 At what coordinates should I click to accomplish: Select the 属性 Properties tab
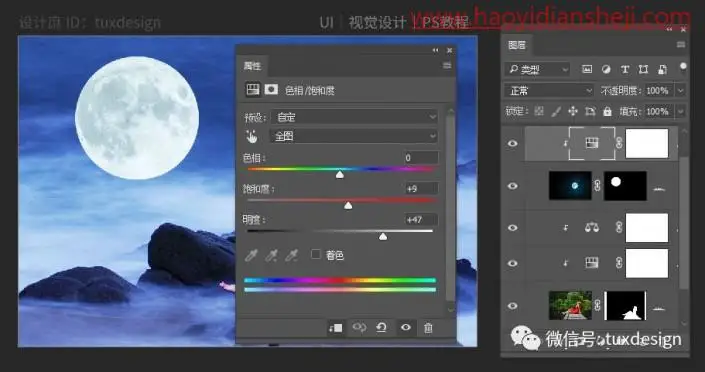(252, 66)
